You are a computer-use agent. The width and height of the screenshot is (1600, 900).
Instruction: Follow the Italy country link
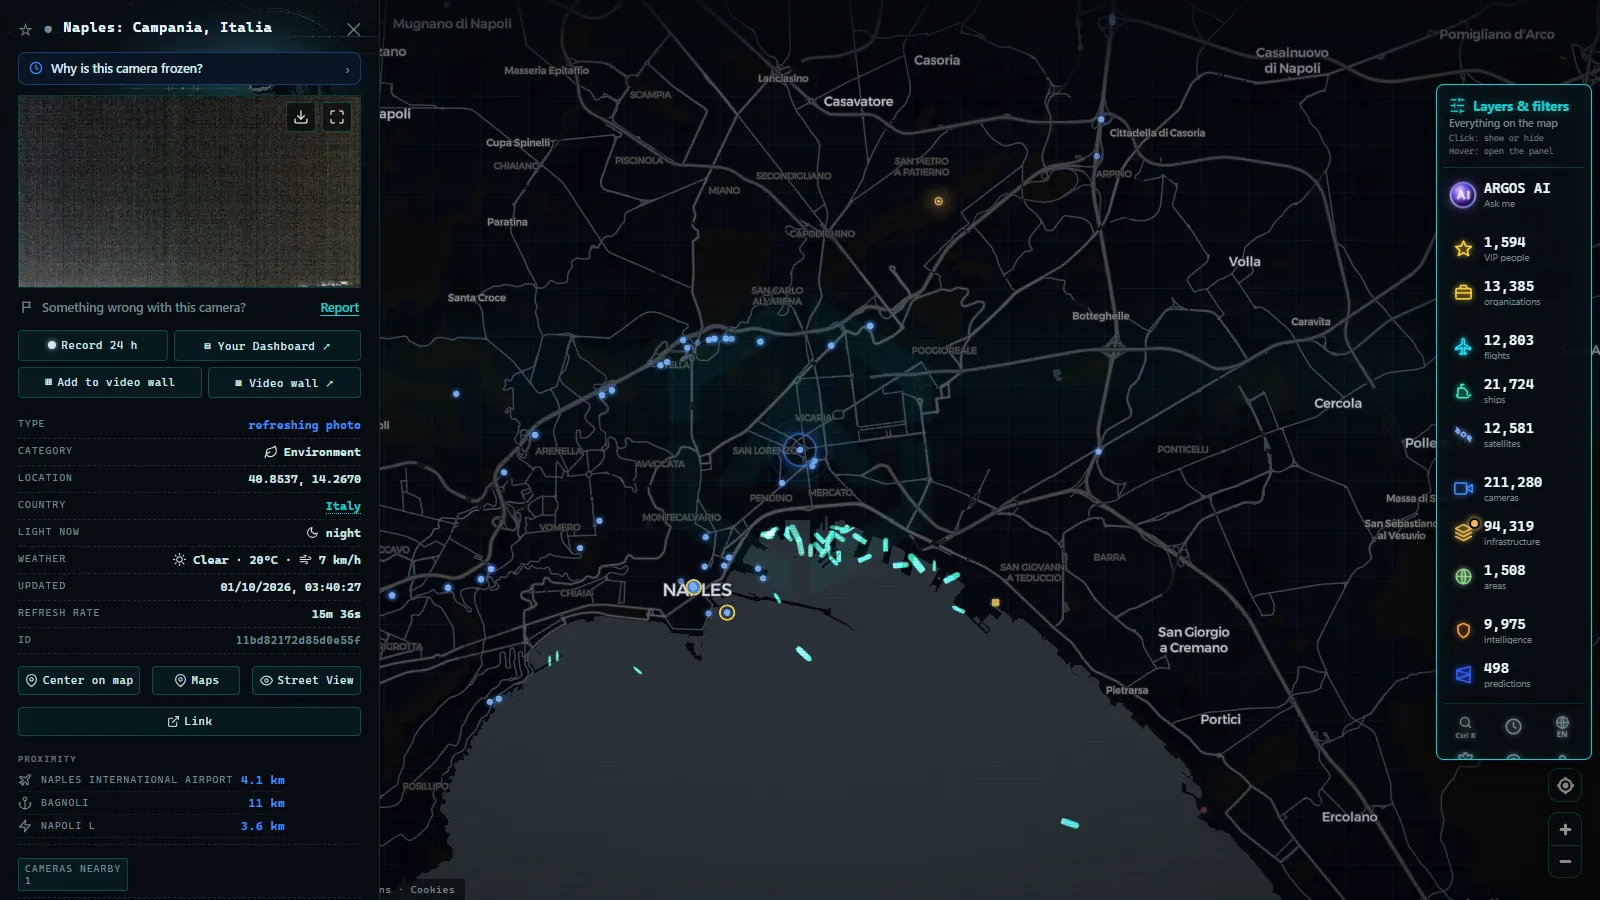pos(343,506)
